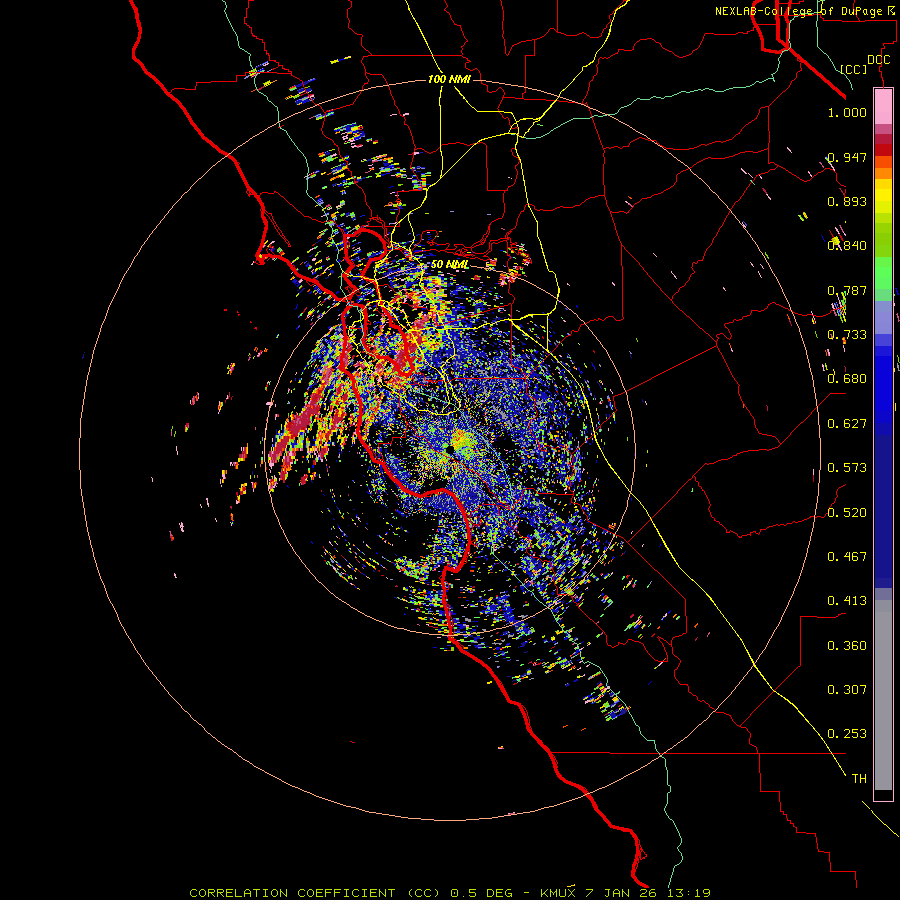Image resolution: width=900 pixels, height=900 pixels.
Task: Click the 0.573 legend value
Action: pos(847,468)
